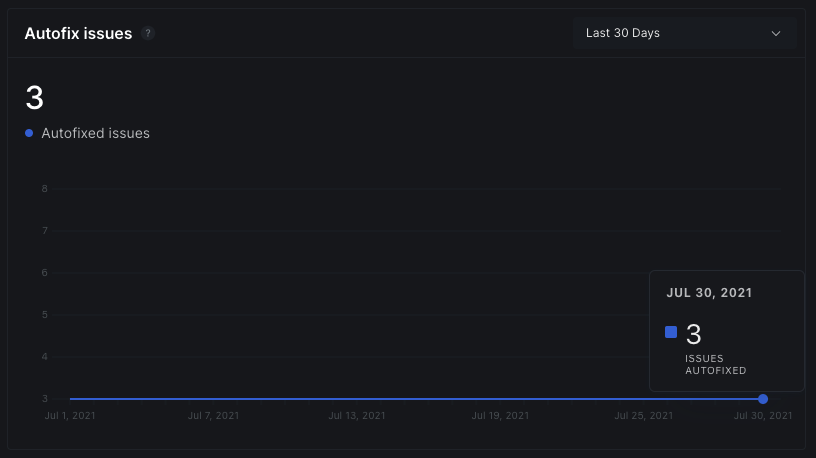Click the Jul 1, 2021 axis label

70,415
